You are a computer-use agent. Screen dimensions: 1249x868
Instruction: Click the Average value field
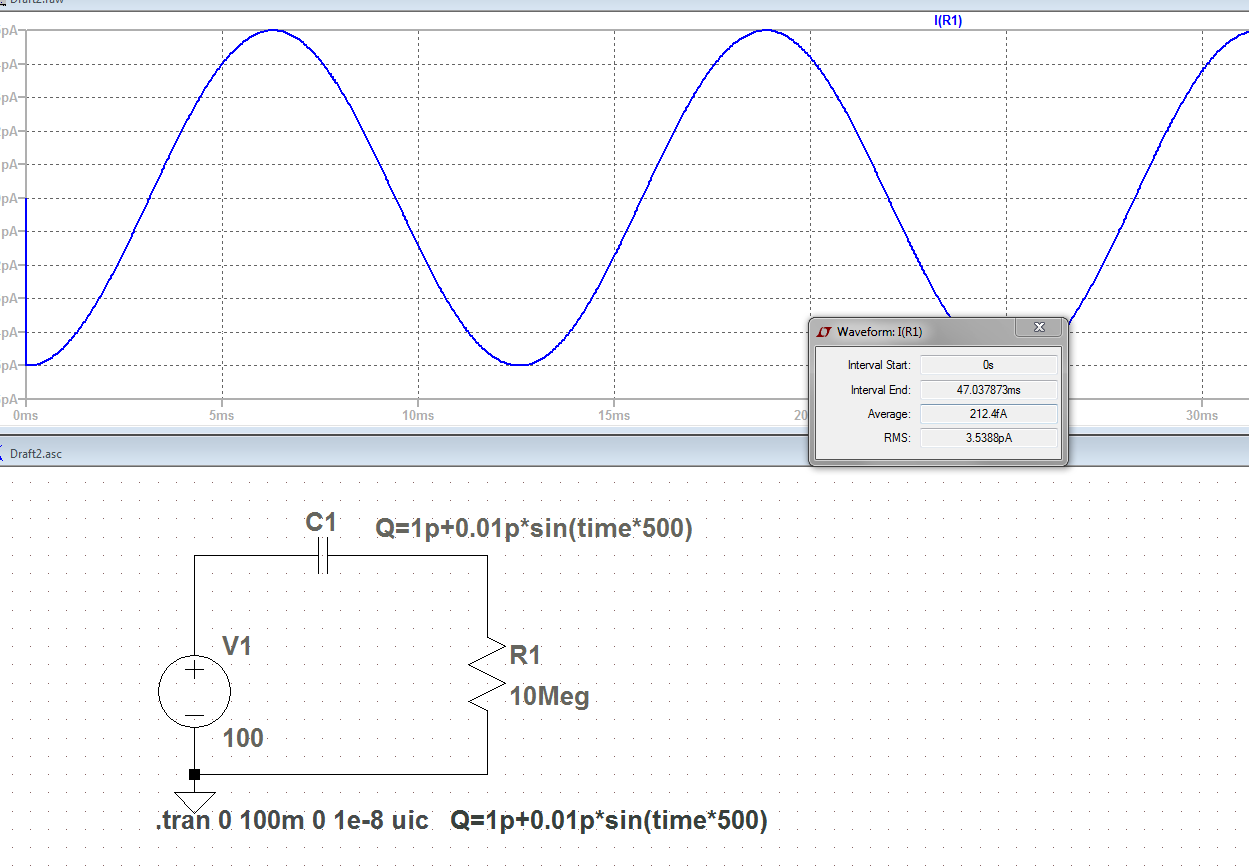[x=988, y=413]
